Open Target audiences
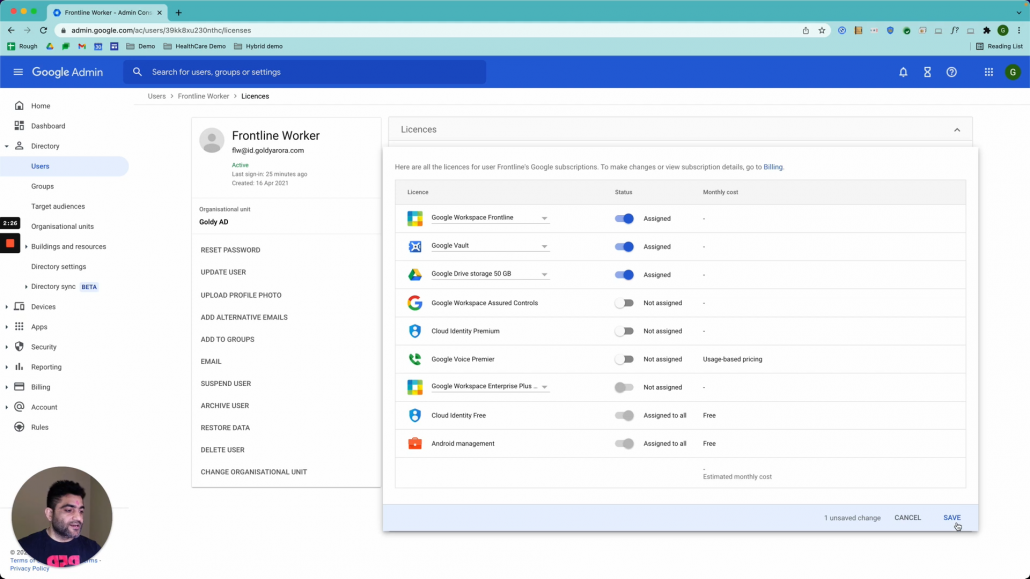Image resolution: width=1030 pixels, height=579 pixels. pos(58,206)
